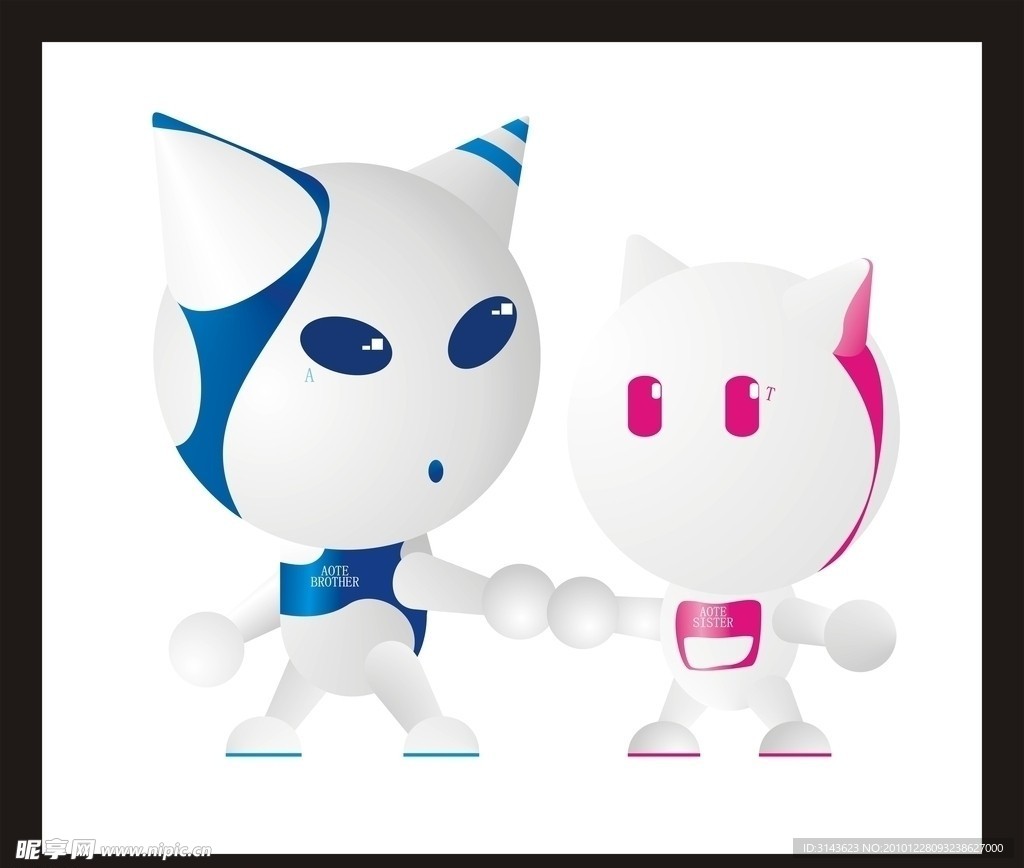1024x868 pixels.
Task: Click the joined hands between the two characters
Action: (550, 602)
